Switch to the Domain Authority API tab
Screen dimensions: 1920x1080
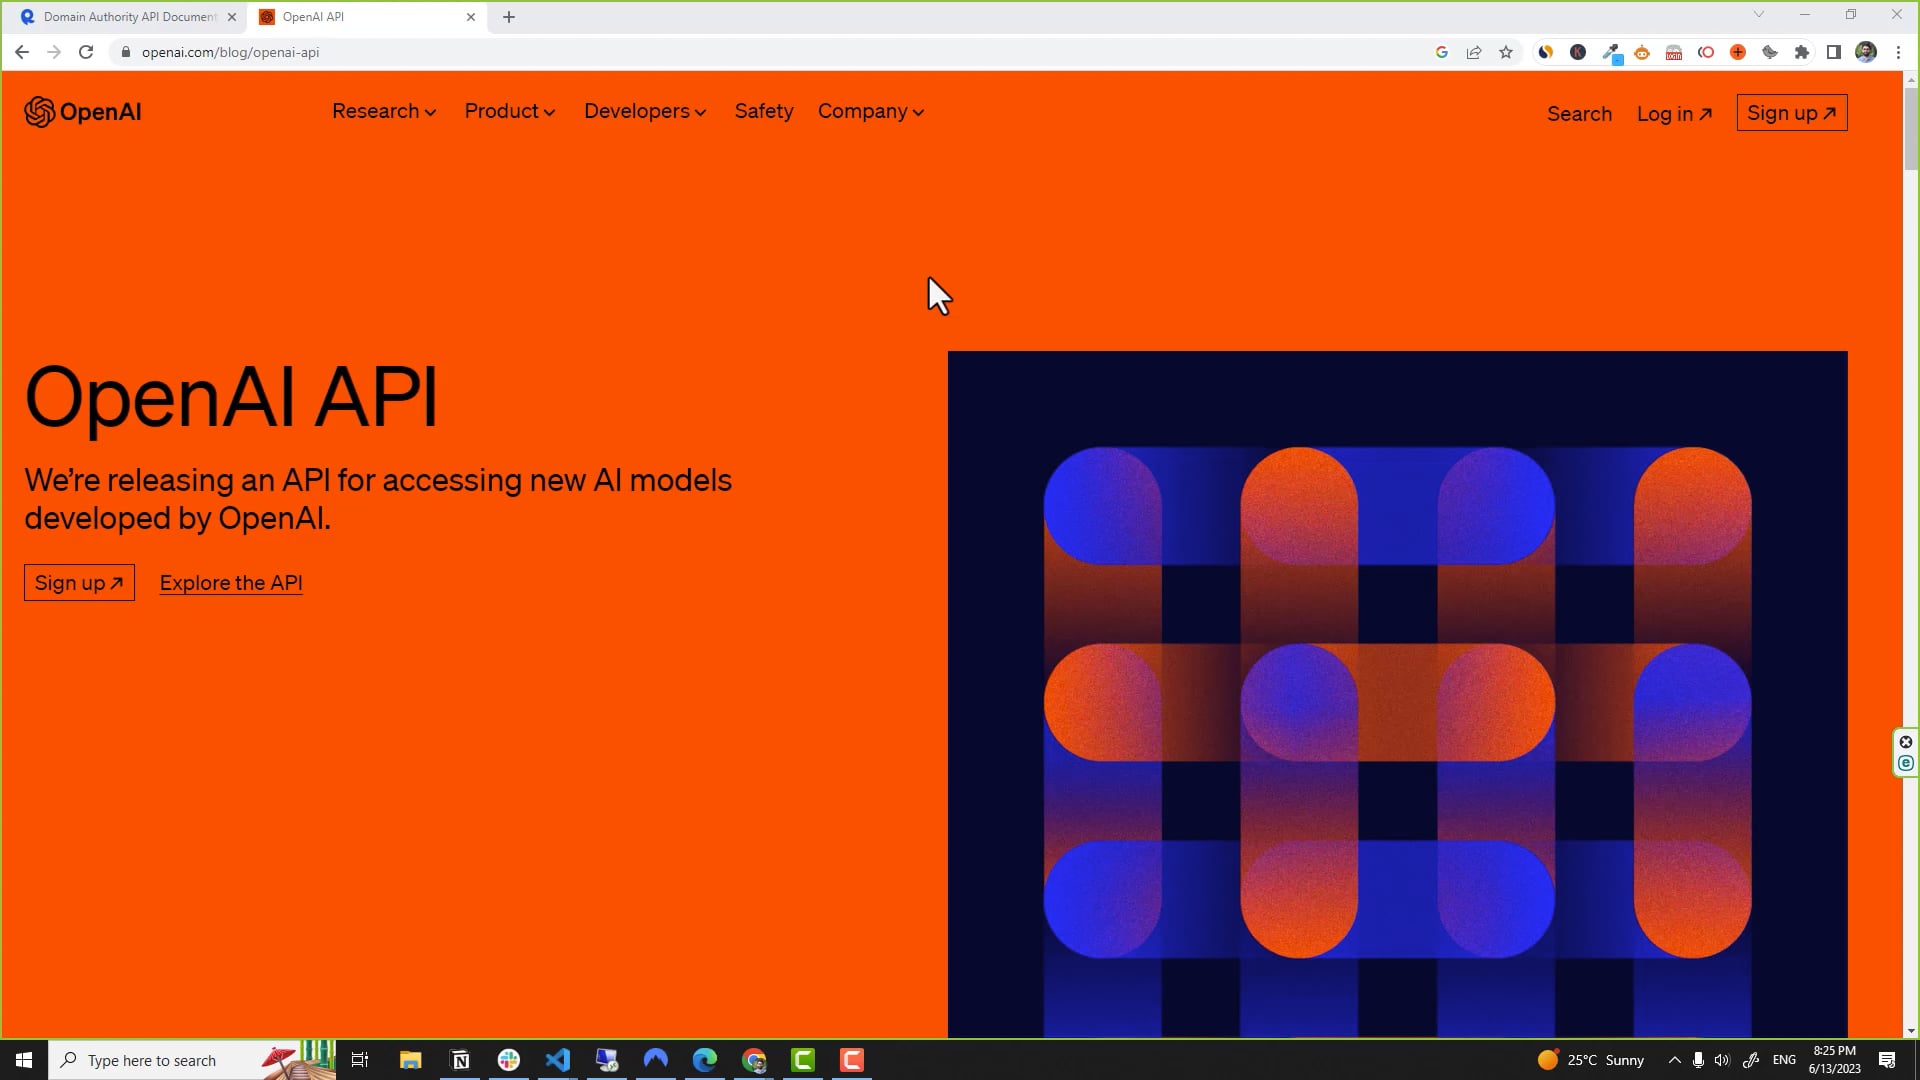coord(120,17)
